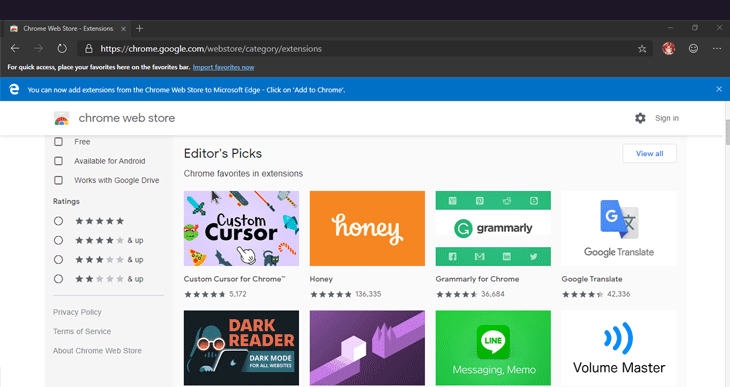Open the purple cube game thumbnail
Viewport: 730px width, 387px height.
[x=367, y=348]
